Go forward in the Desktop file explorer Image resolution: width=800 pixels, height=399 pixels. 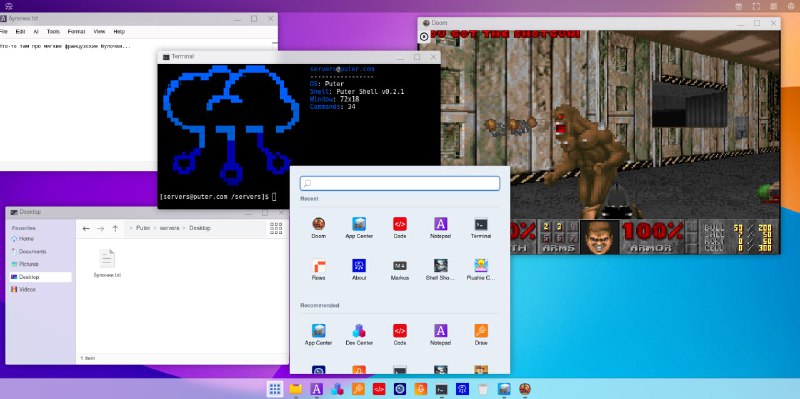[x=101, y=229]
